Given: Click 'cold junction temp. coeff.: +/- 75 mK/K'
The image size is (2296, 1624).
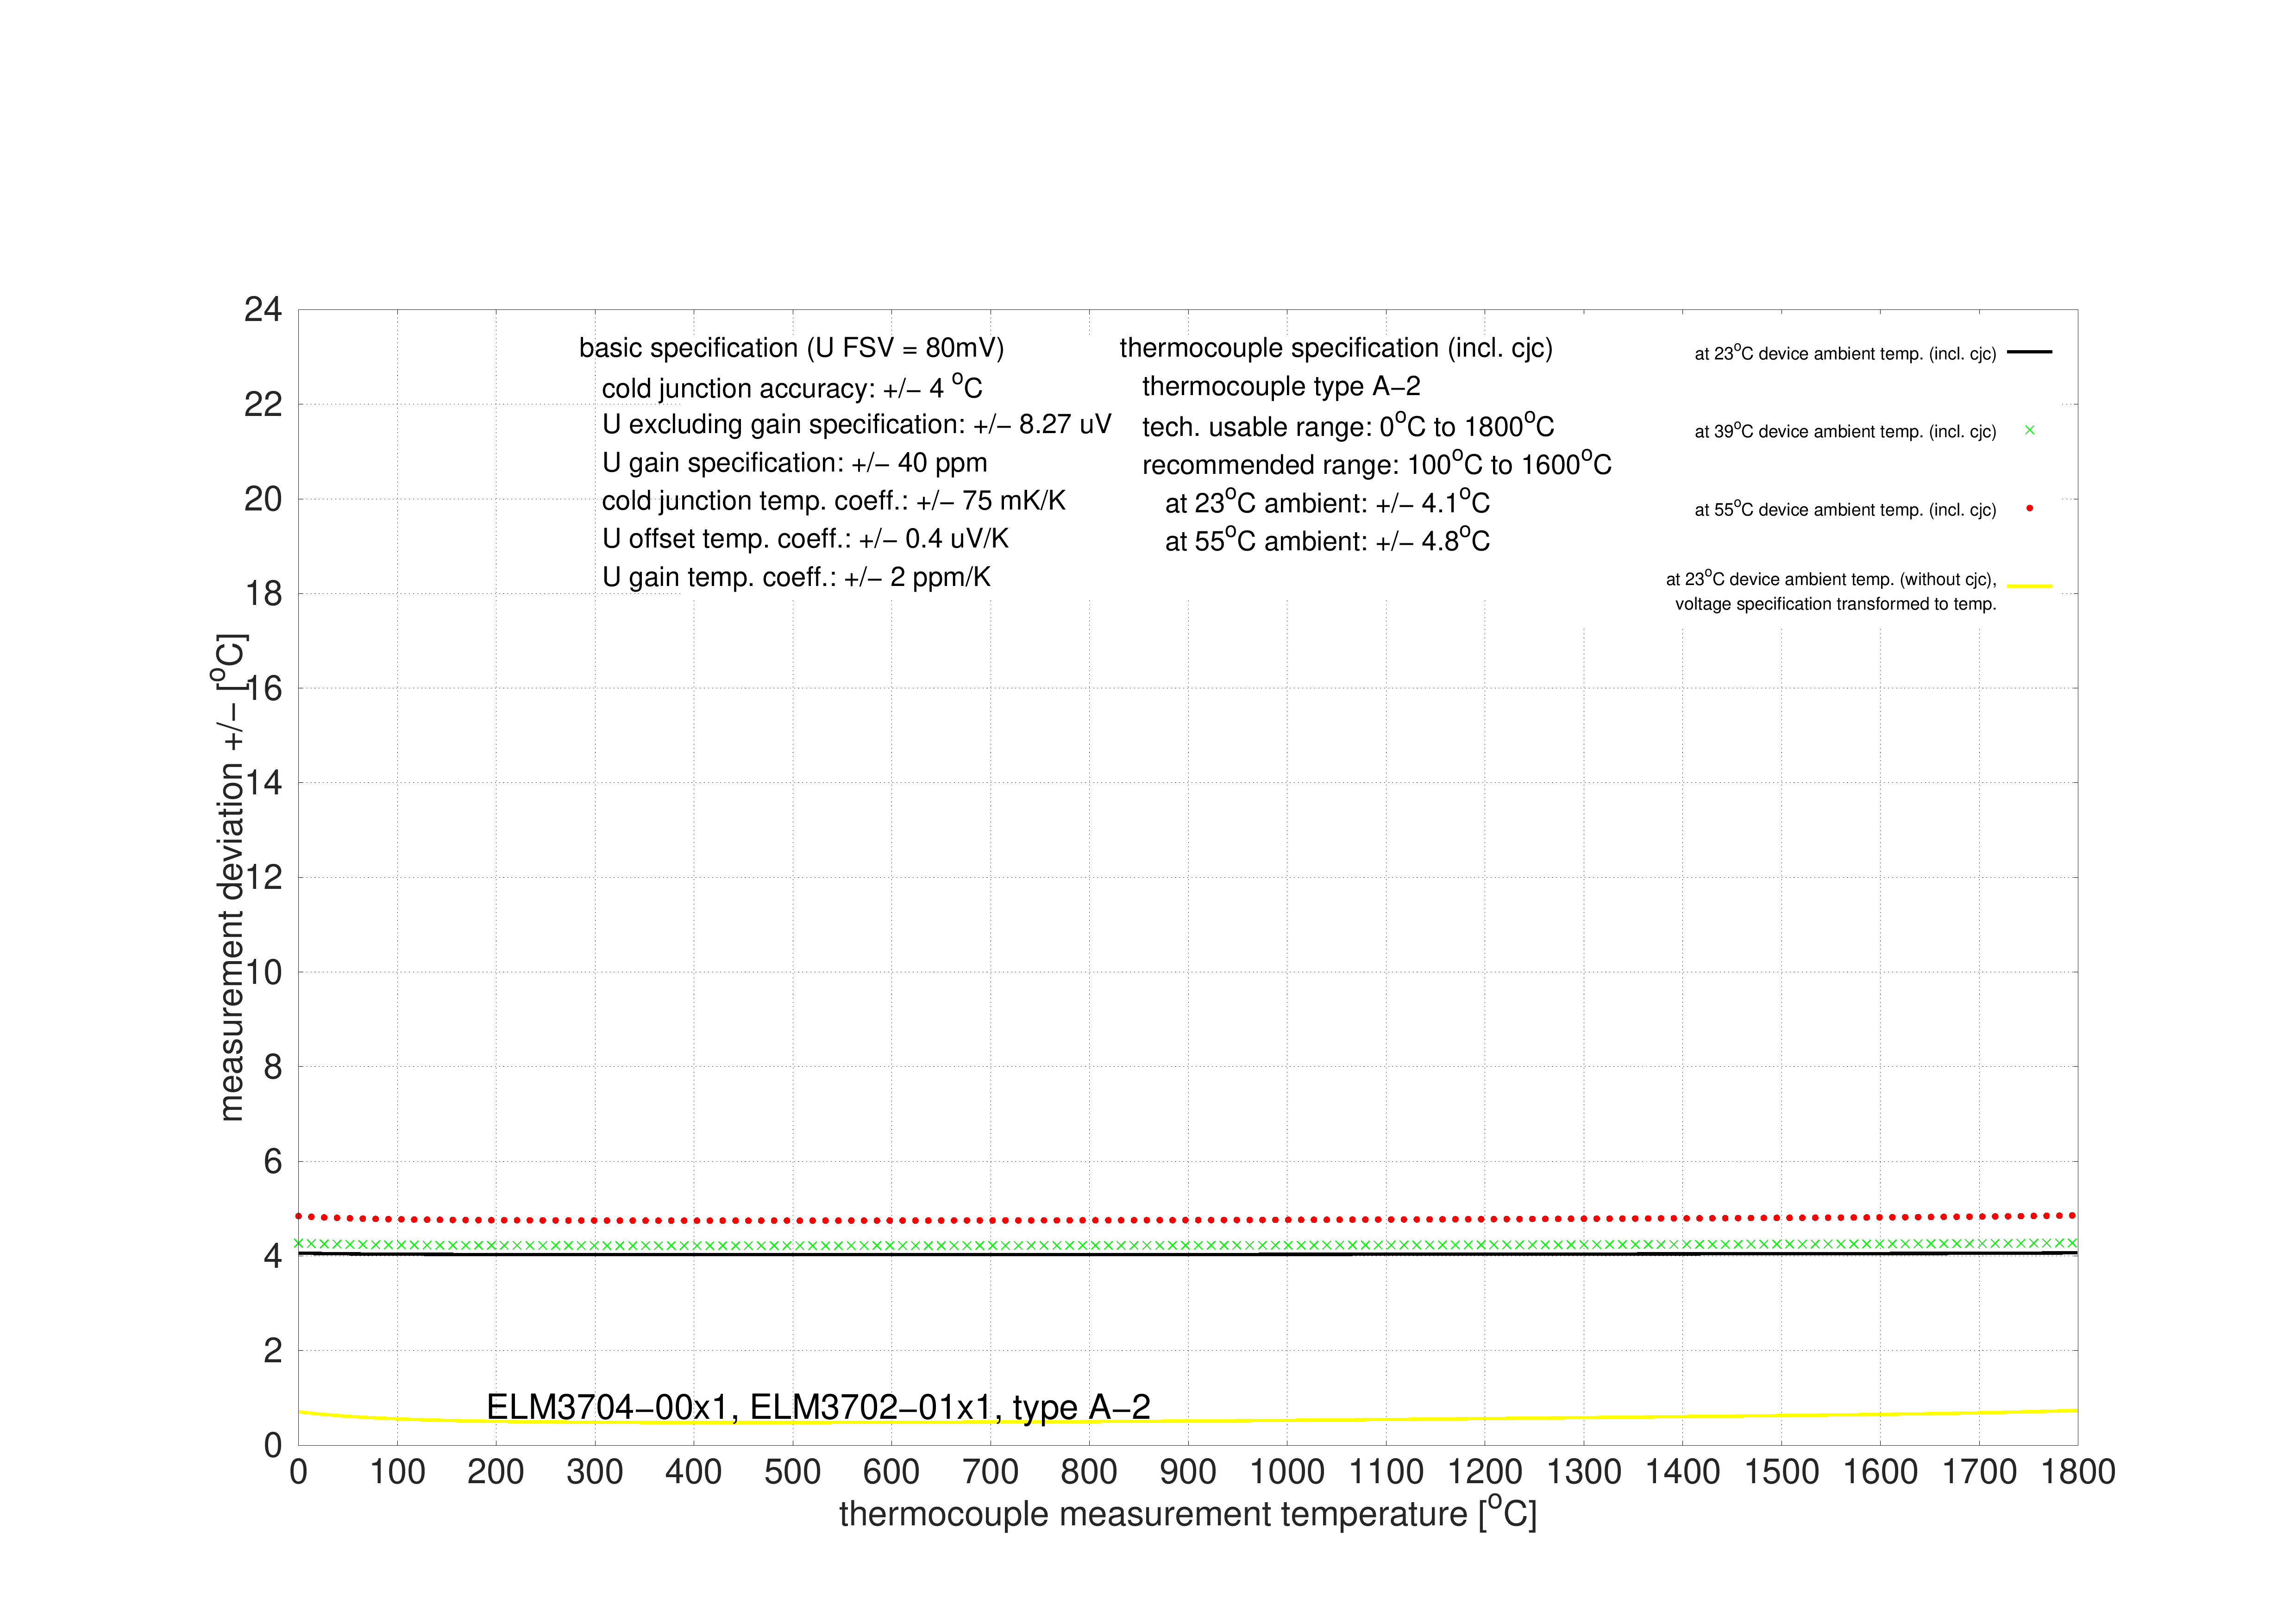Looking at the screenshot, I should coord(833,501).
